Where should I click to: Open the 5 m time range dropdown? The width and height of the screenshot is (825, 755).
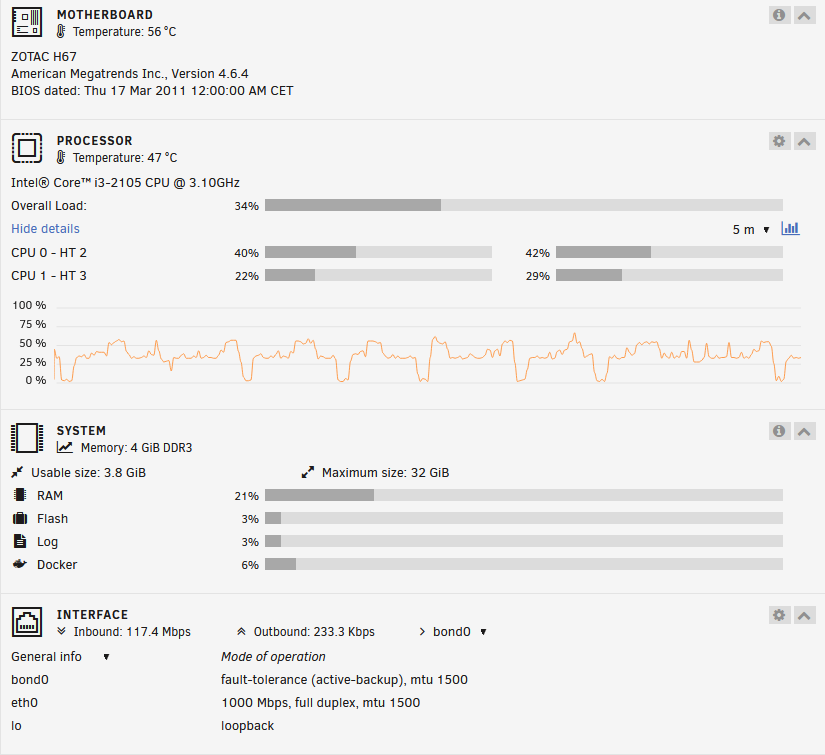point(751,230)
